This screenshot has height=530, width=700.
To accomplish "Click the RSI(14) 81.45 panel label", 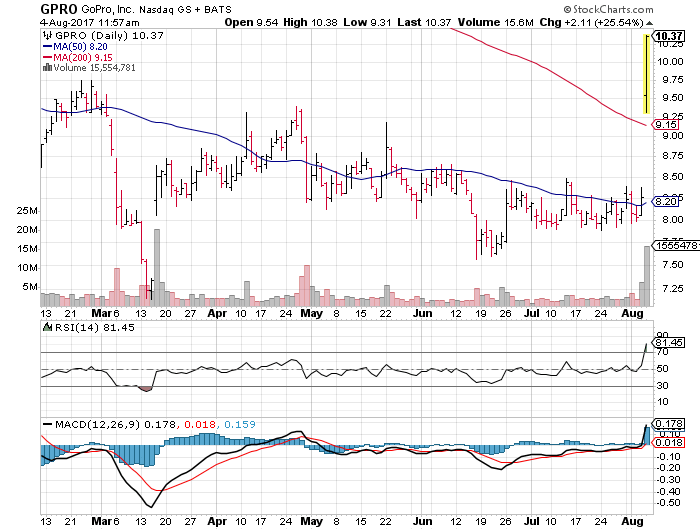I will pos(95,327).
